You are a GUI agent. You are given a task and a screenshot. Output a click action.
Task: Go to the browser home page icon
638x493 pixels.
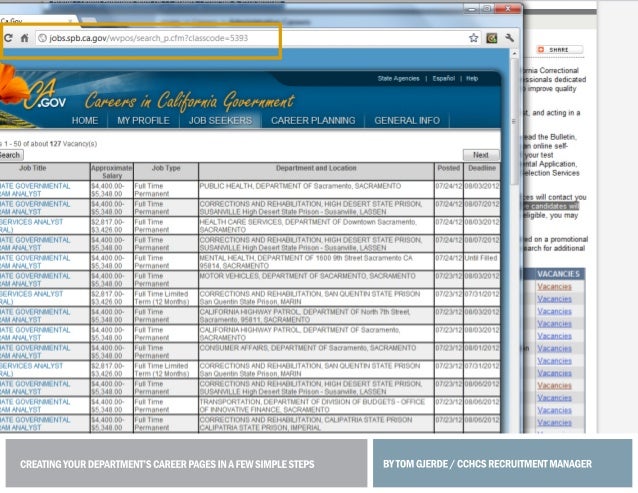tap(24, 38)
